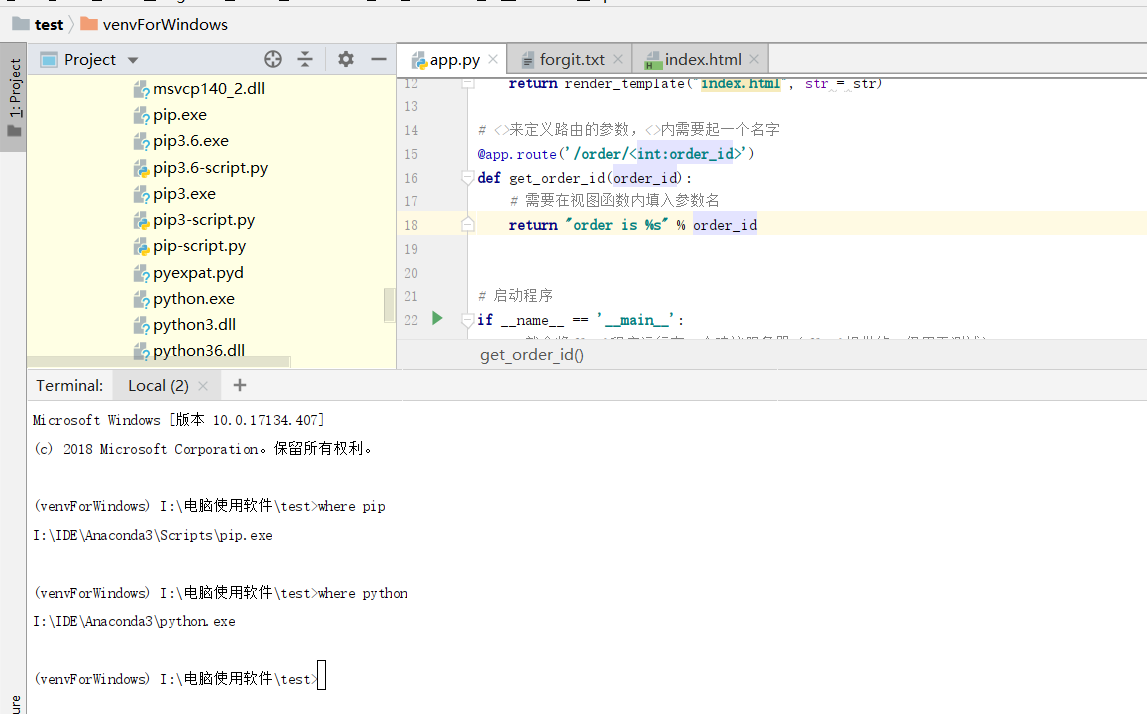Collapse the if __main__ block fold marker
The height and width of the screenshot is (714, 1147).
tap(466, 318)
